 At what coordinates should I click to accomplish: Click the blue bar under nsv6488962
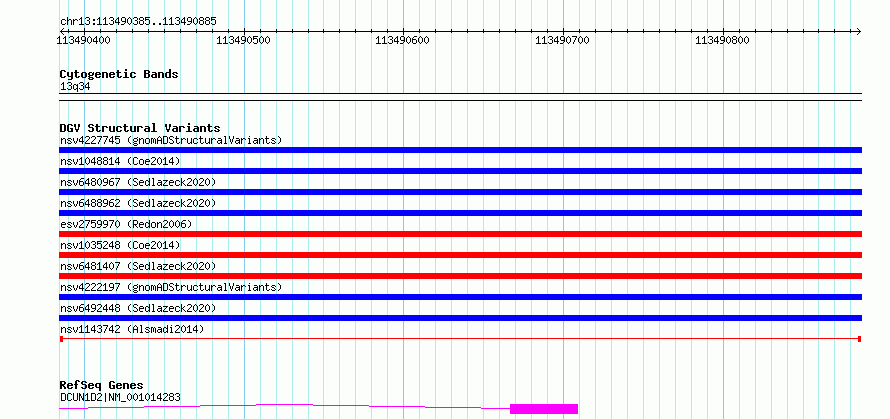pos(460,213)
